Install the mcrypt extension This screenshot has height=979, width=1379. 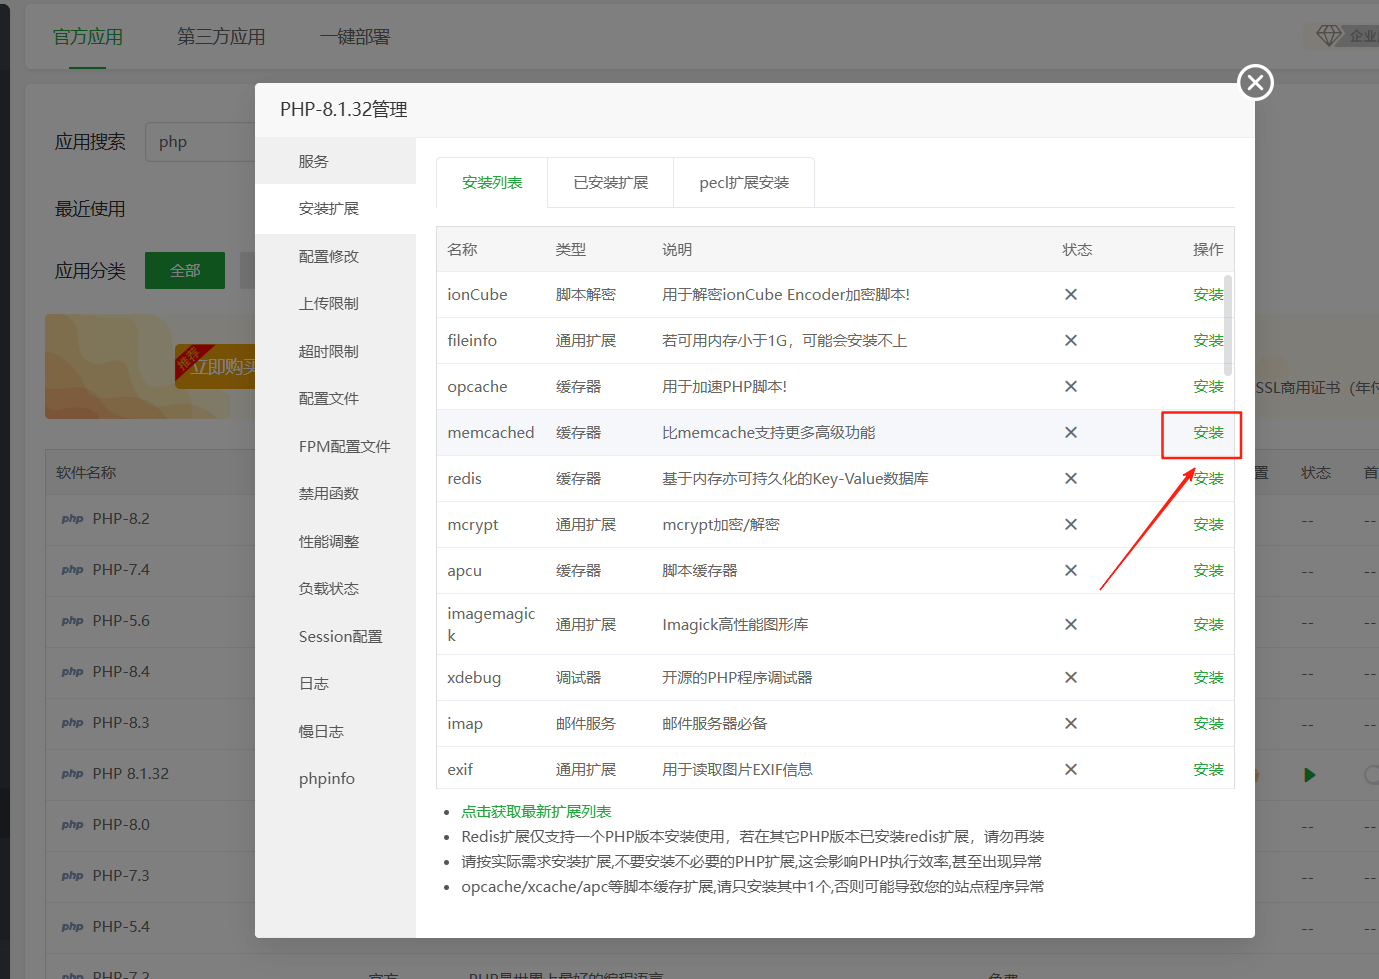pyautogui.click(x=1208, y=524)
